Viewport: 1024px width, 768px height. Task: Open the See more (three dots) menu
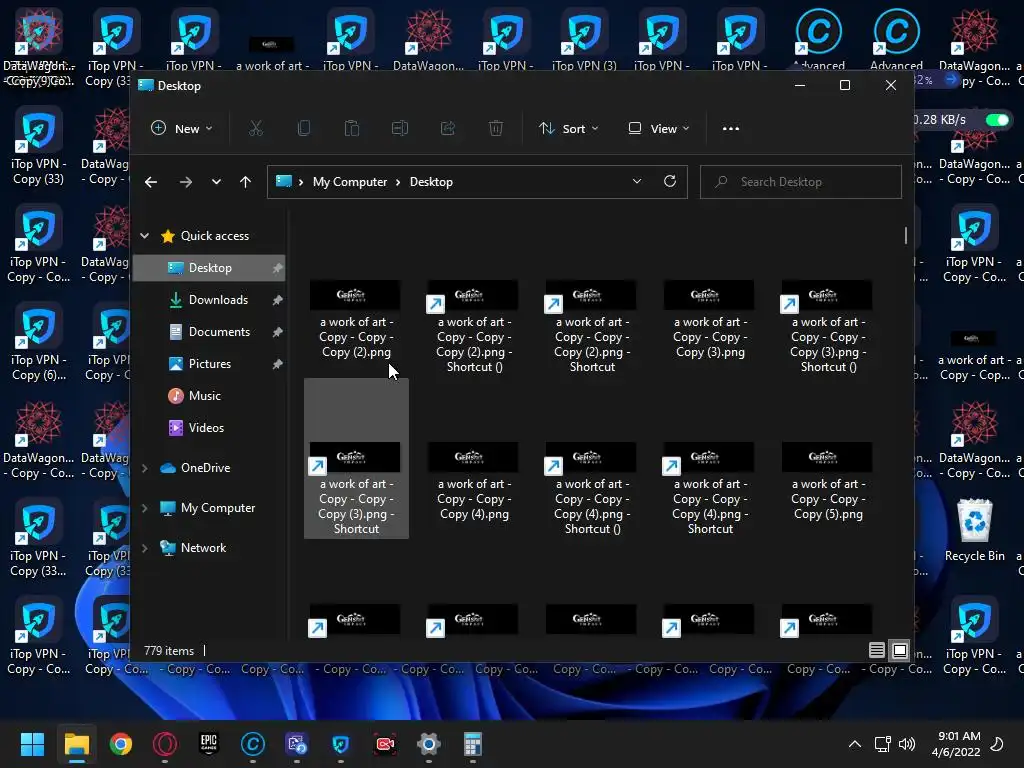click(x=731, y=129)
